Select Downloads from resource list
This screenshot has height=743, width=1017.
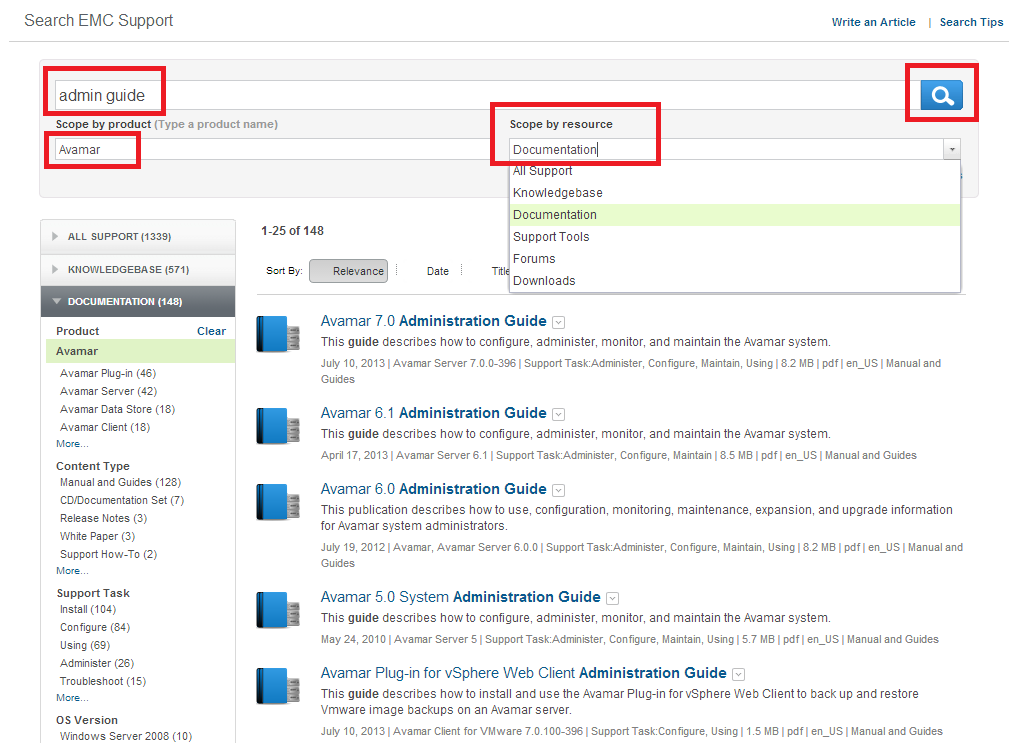pyautogui.click(x=735, y=281)
